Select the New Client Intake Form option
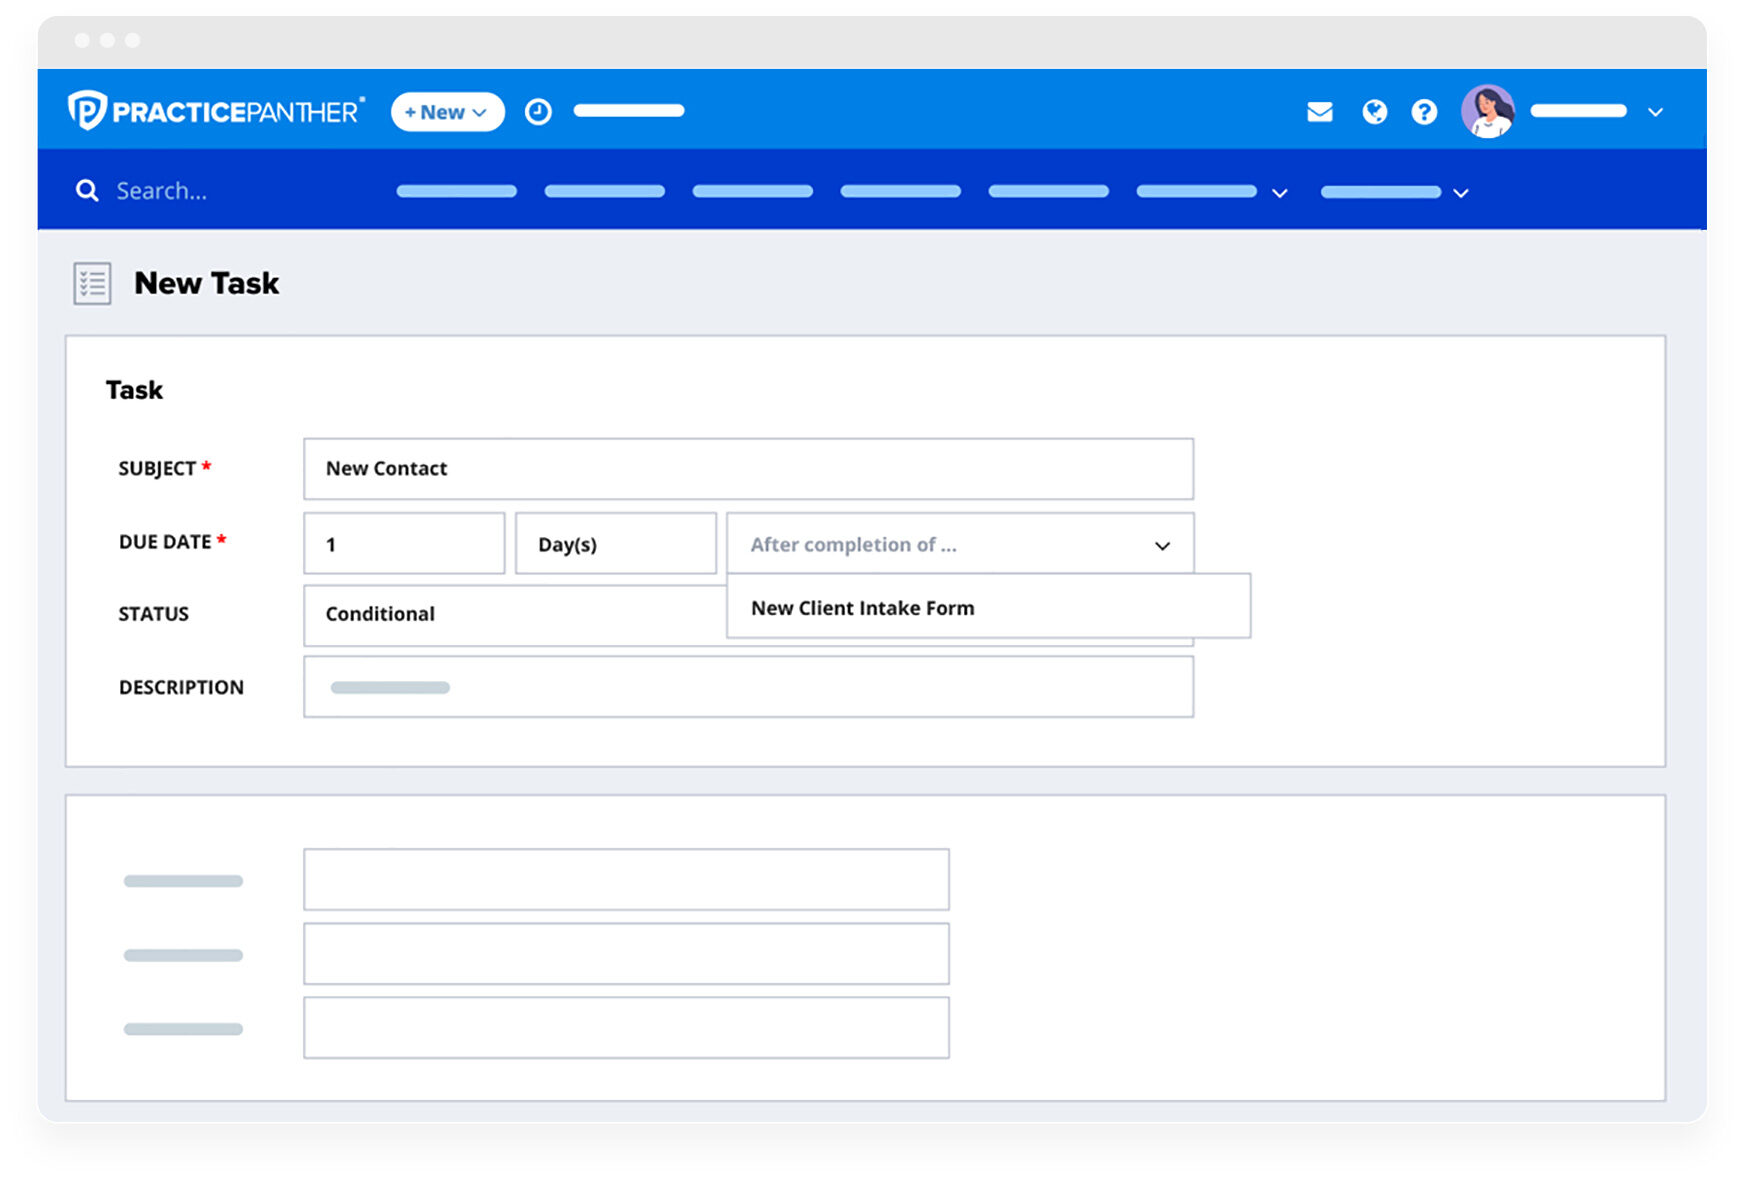The height and width of the screenshot is (1182, 1746). click(864, 607)
